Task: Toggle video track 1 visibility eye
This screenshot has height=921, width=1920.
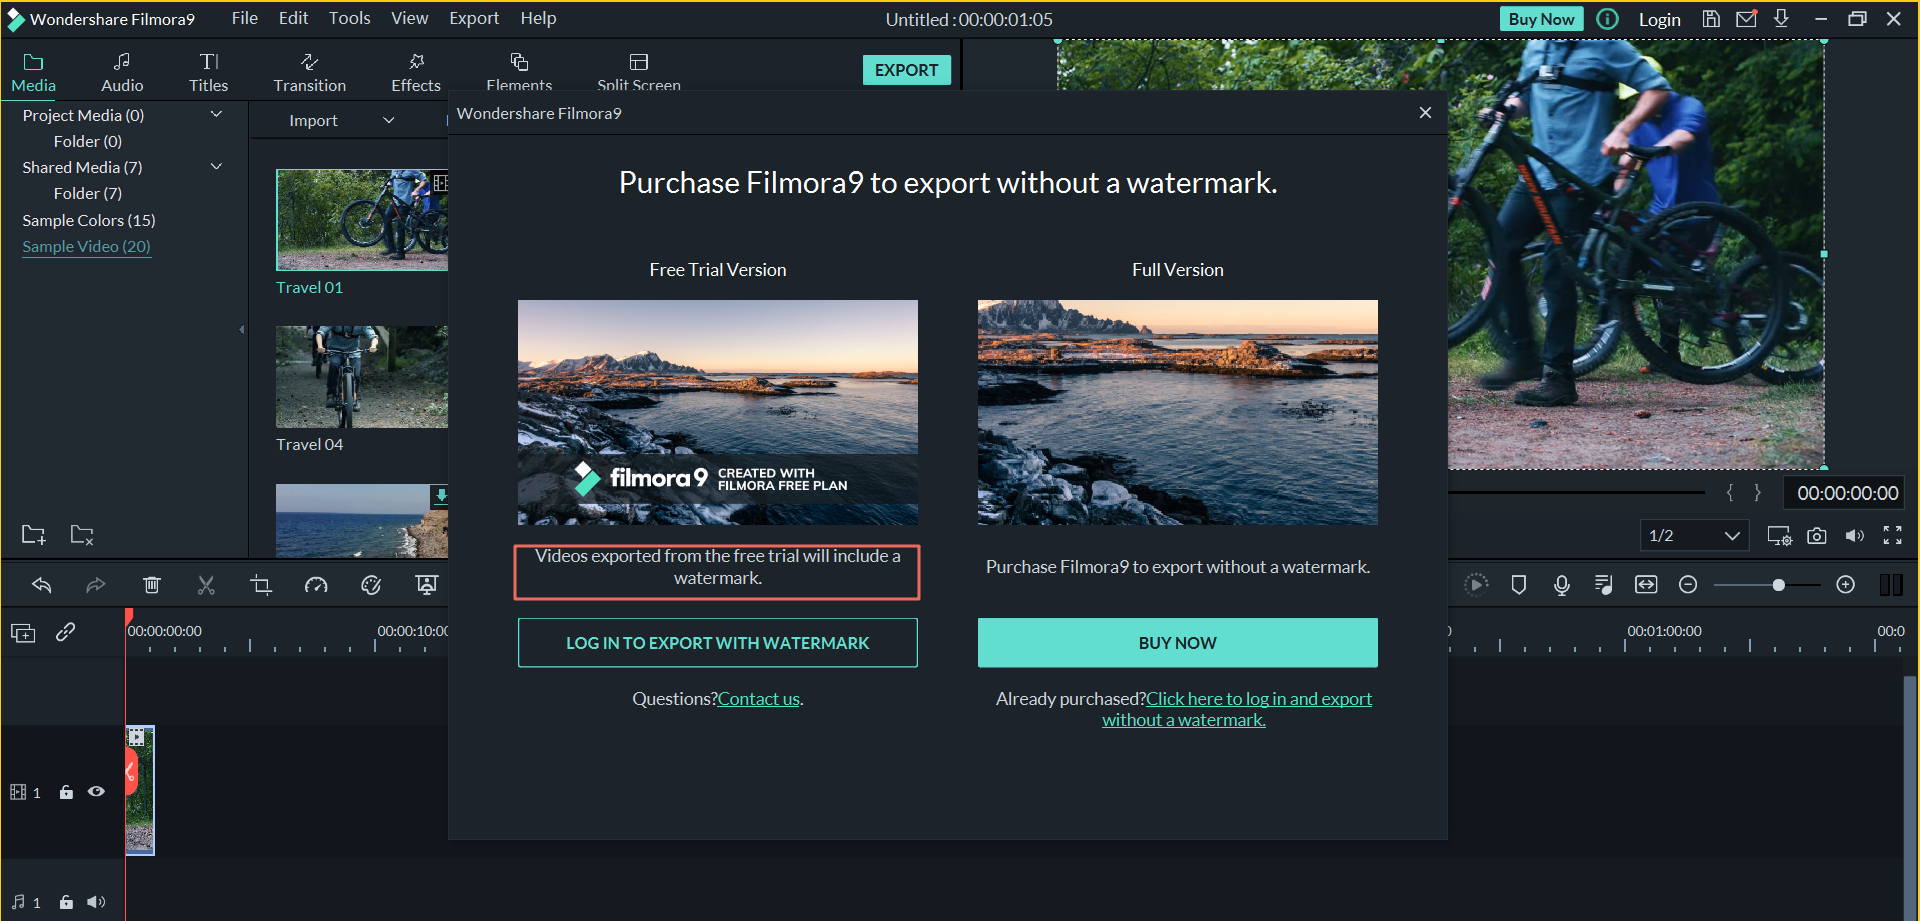Action: pos(96,792)
